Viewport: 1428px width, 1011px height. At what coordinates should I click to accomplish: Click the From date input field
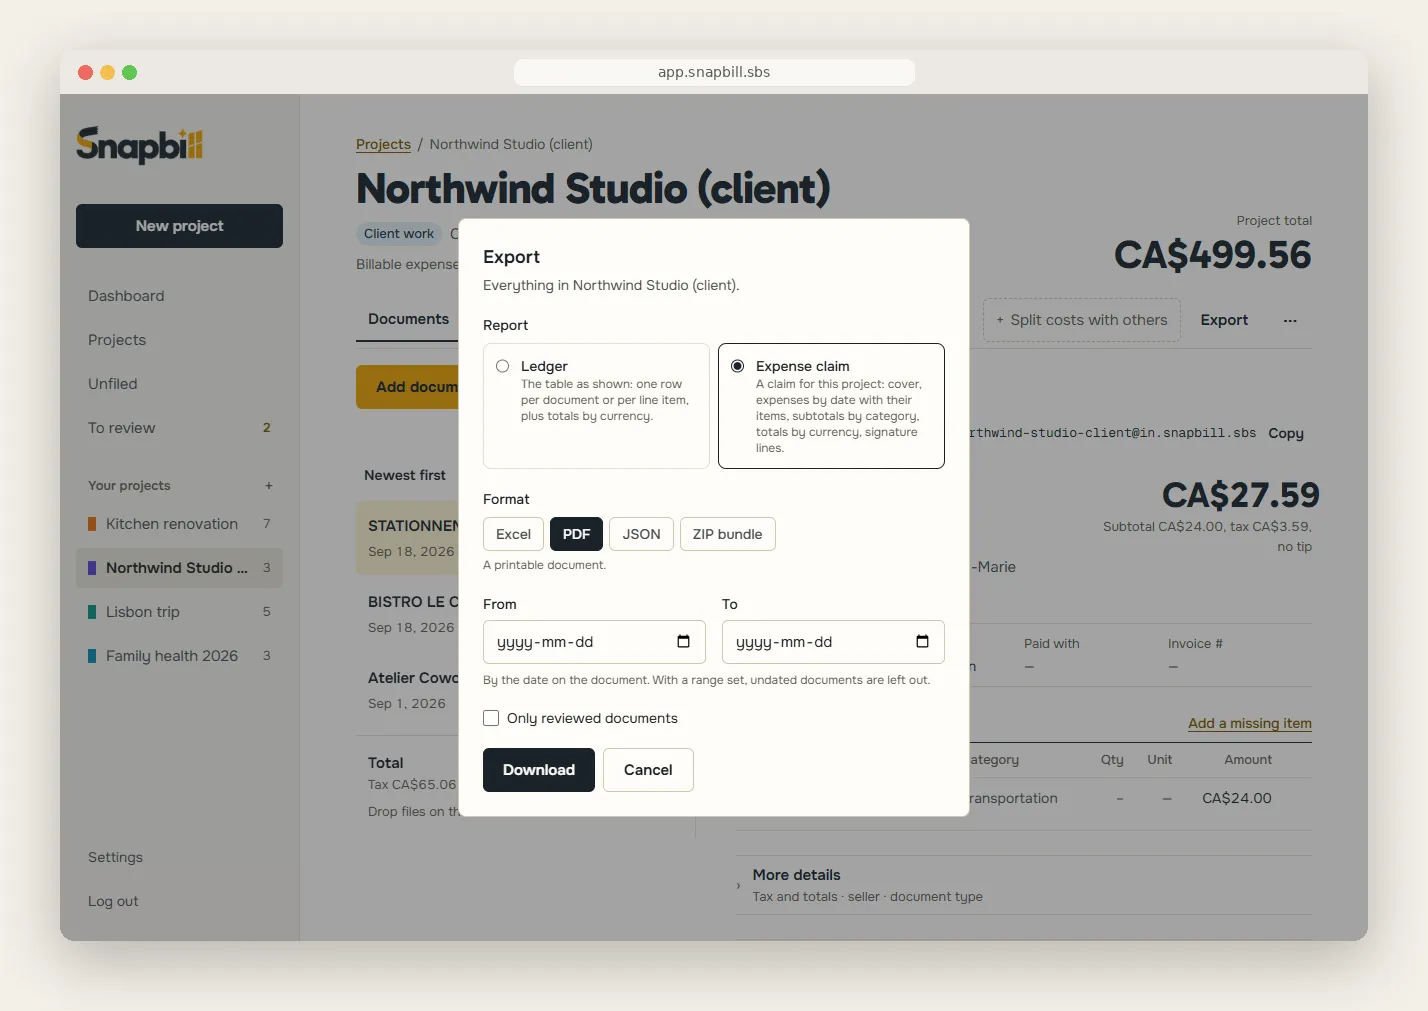594,642
